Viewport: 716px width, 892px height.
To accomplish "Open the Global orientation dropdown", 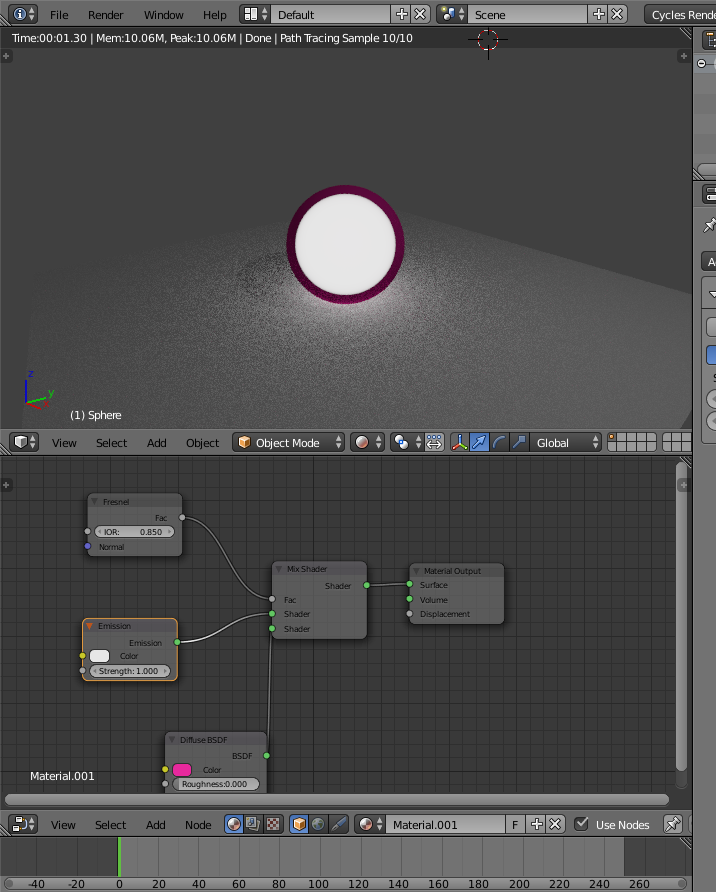I will [x=565, y=443].
